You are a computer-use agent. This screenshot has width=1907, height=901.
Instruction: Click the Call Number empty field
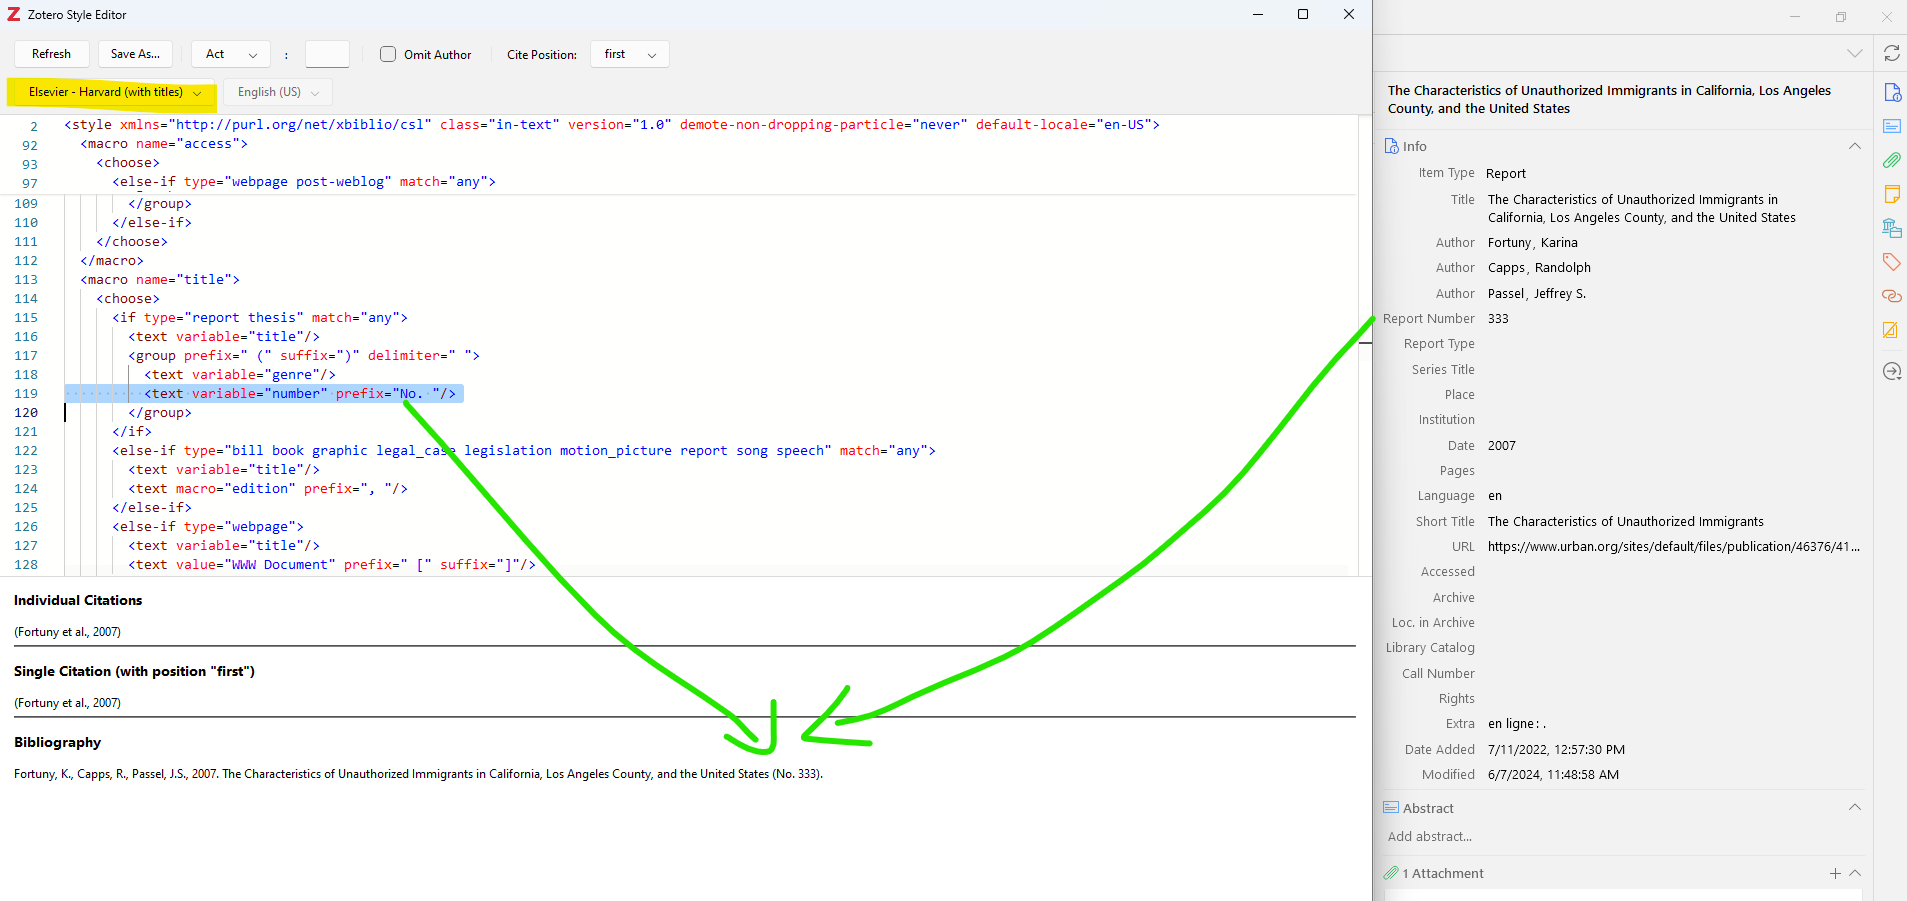1675,674
